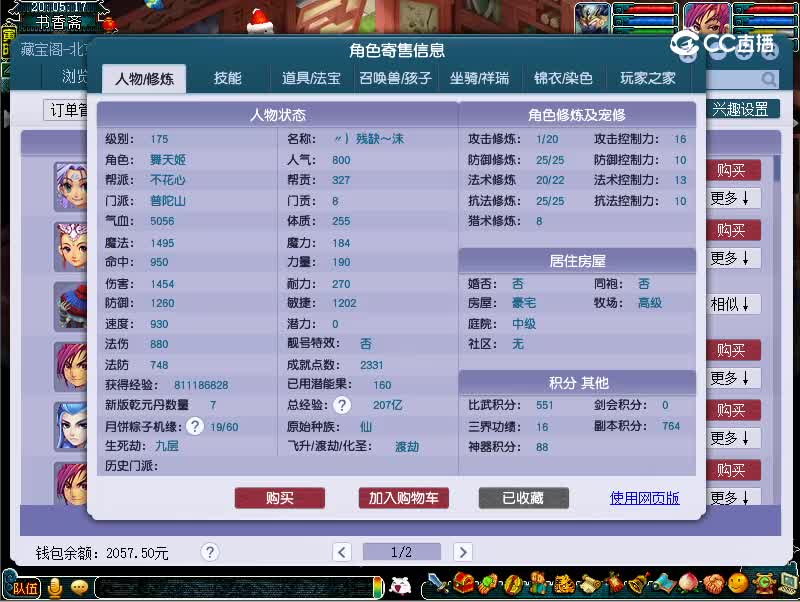800x602 pixels.
Task: Click the green gear system icon
Action: (x=763, y=584)
